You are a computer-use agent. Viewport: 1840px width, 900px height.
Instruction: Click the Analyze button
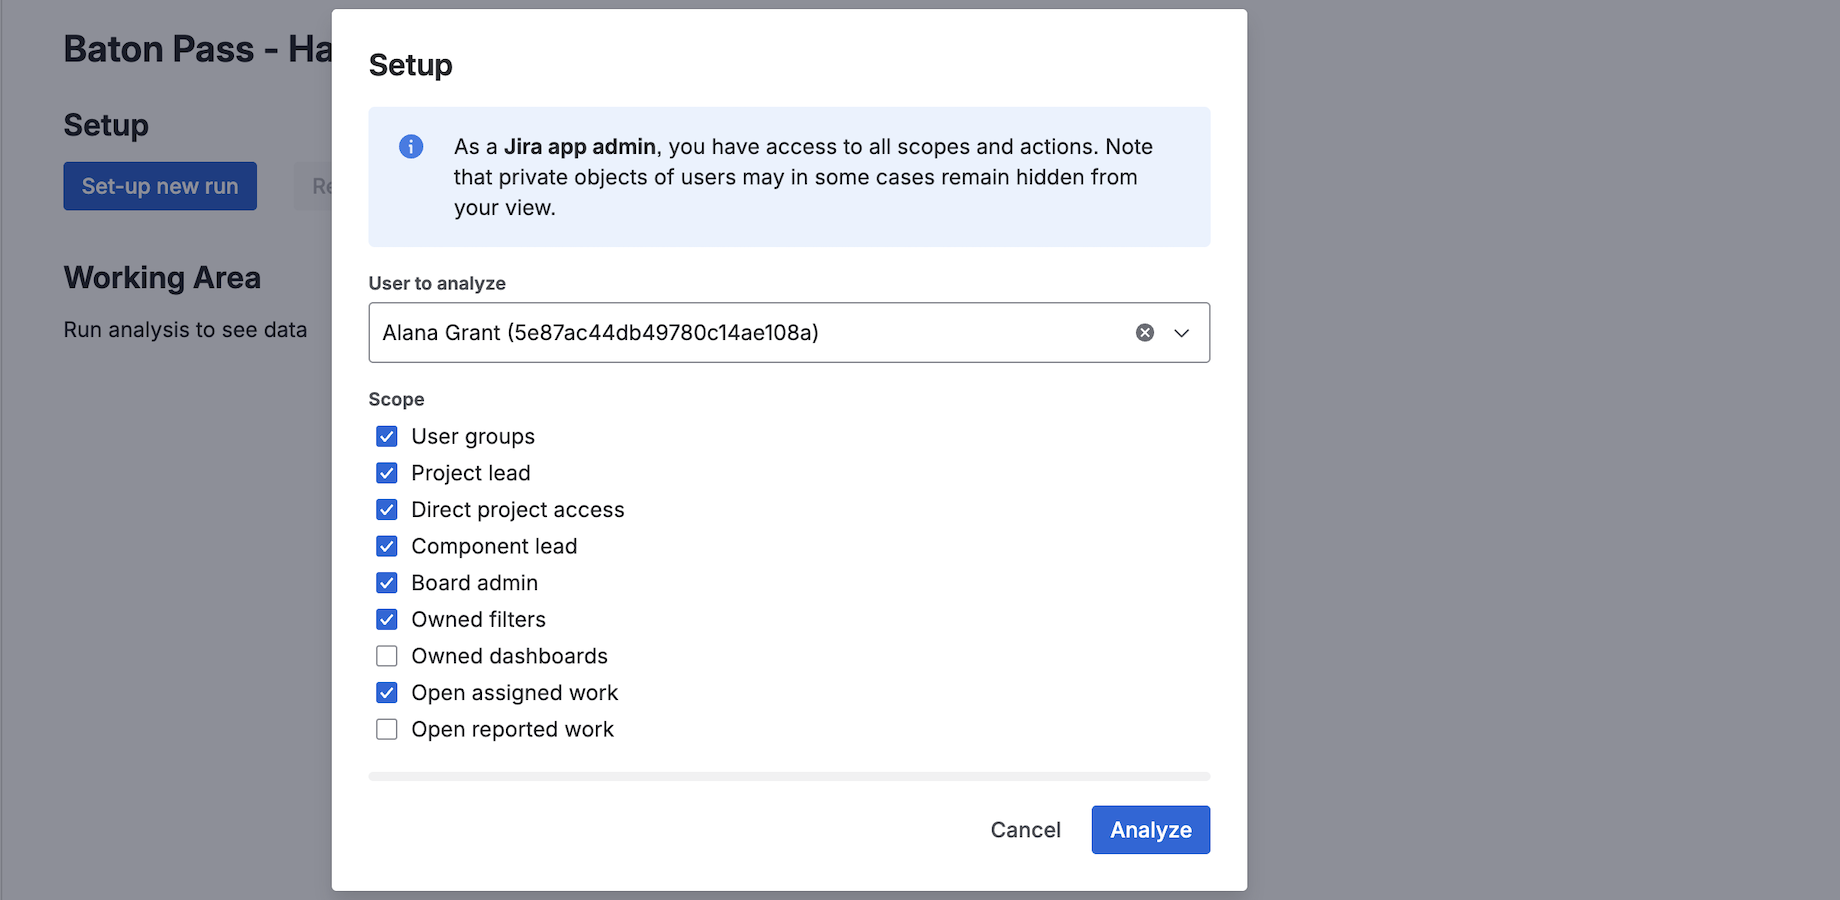[x=1150, y=830]
